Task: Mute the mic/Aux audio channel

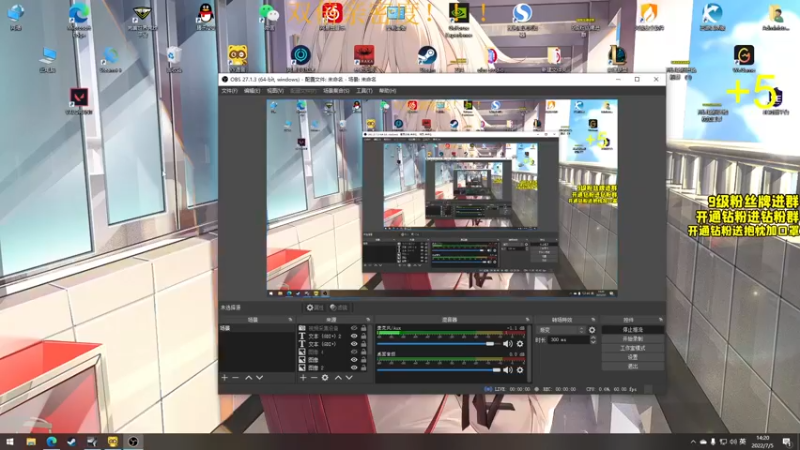Action: pyautogui.click(x=508, y=344)
